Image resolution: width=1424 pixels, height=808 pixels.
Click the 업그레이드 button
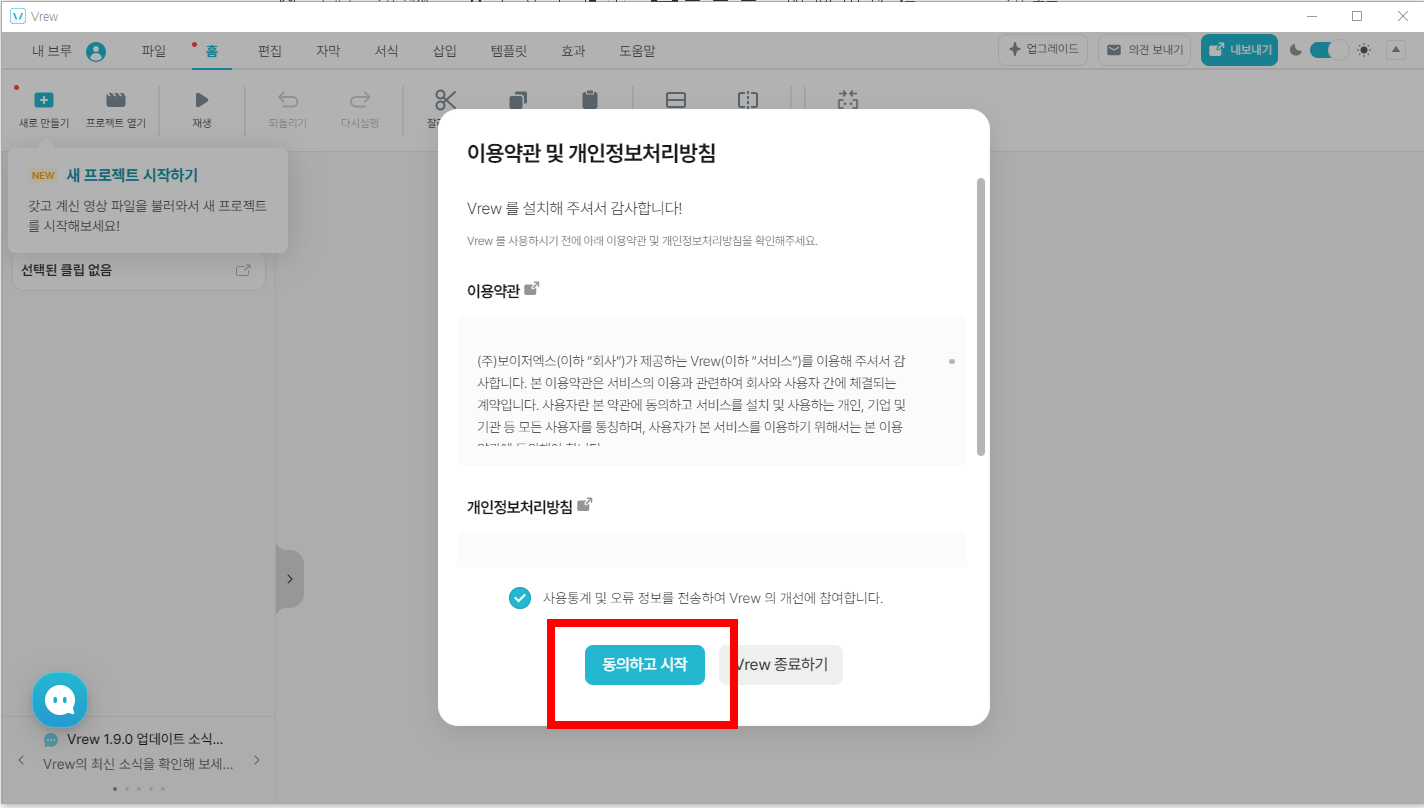(x=1043, y=50)
